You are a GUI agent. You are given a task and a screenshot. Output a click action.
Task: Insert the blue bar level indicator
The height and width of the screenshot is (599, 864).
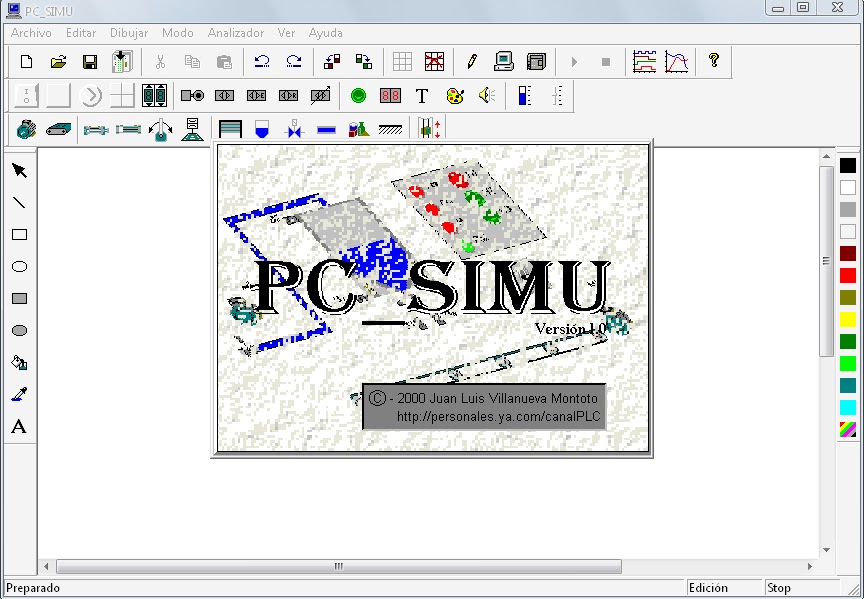pyautogui.click(x=525, y=96)
